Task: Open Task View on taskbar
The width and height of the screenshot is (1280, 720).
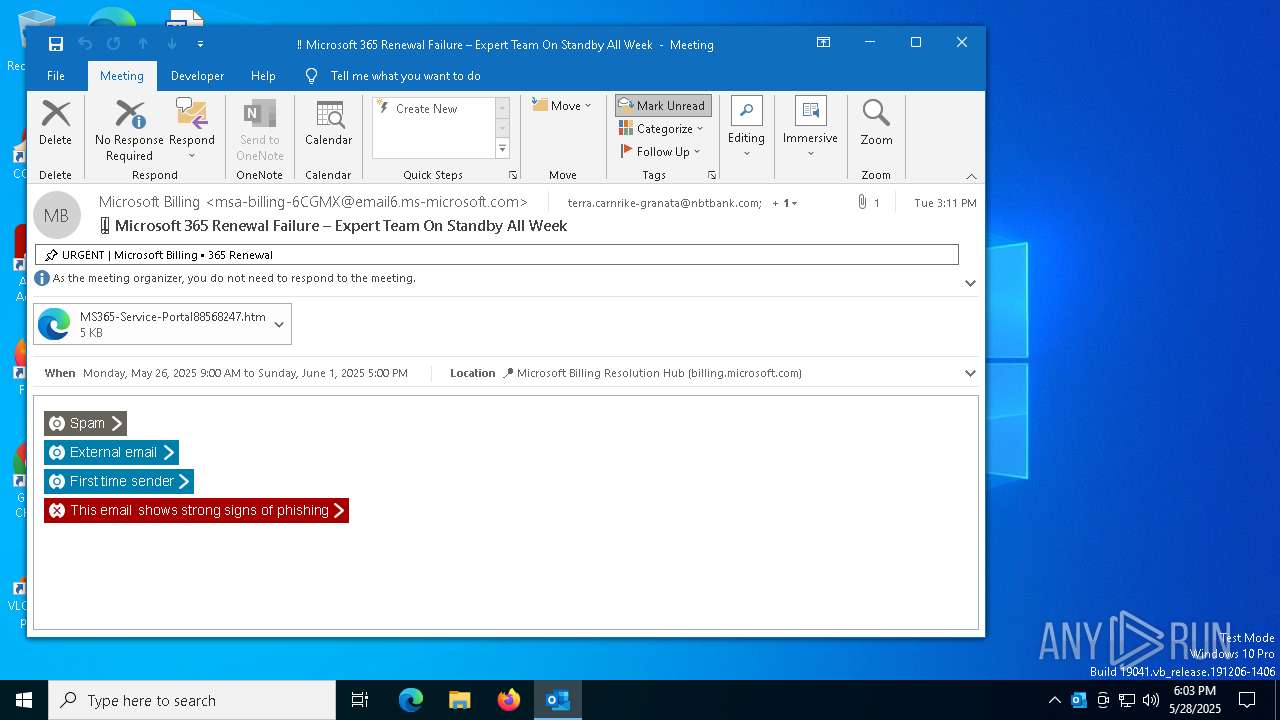Action: pos(360,700)
